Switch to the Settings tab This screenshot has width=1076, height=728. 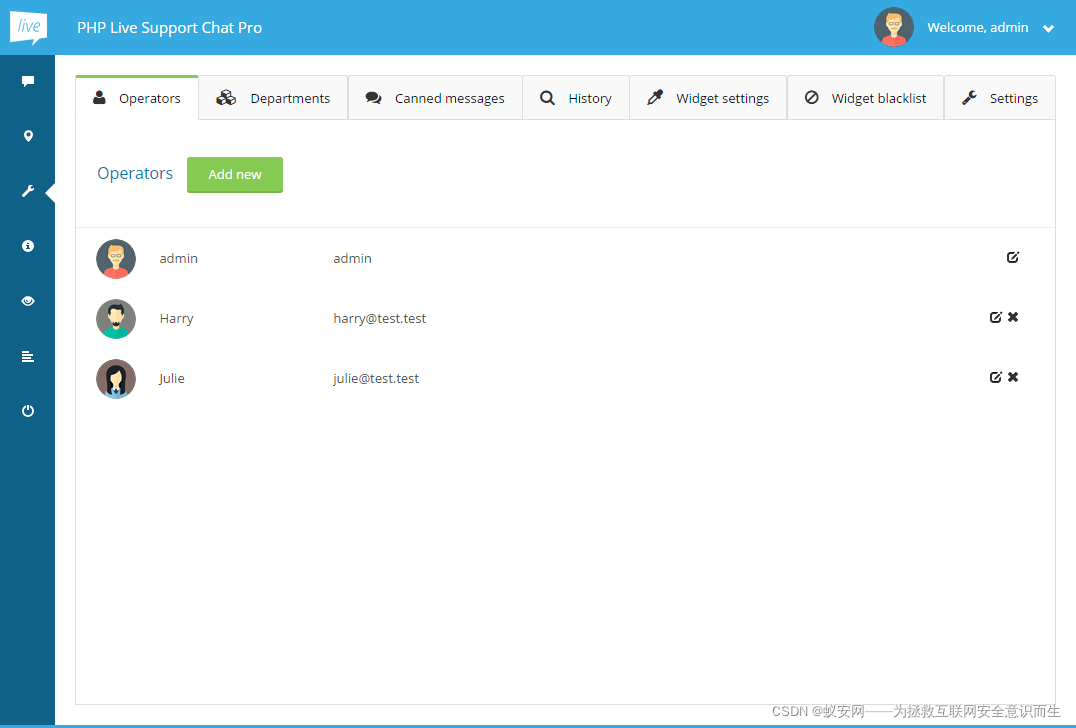point(1000,98)
